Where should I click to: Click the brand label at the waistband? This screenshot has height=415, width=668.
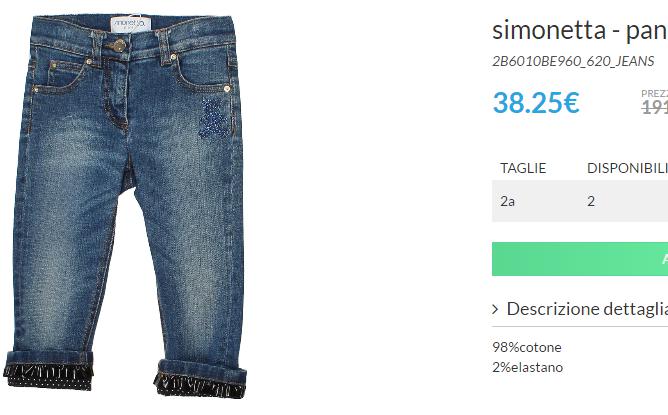130,24
